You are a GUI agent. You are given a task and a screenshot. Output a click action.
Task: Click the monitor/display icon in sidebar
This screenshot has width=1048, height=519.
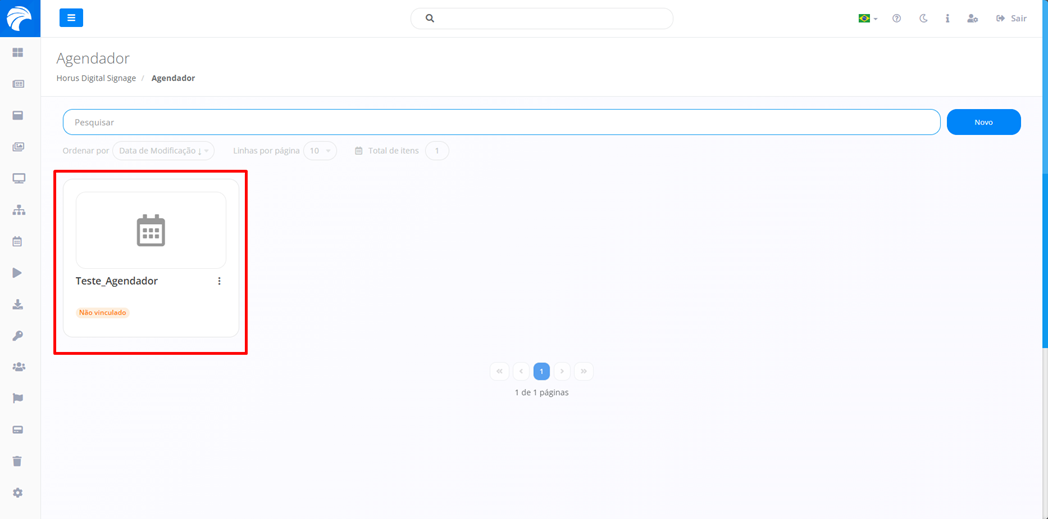pos(18,179)
